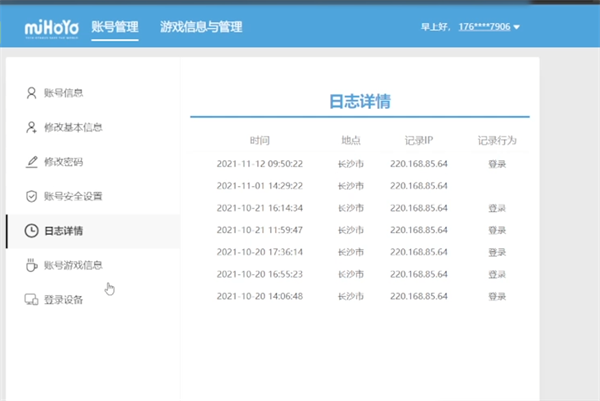Click the 修改密码 pencil icon
Viewport: 600px width, 401px height.
tap(30, 161)
